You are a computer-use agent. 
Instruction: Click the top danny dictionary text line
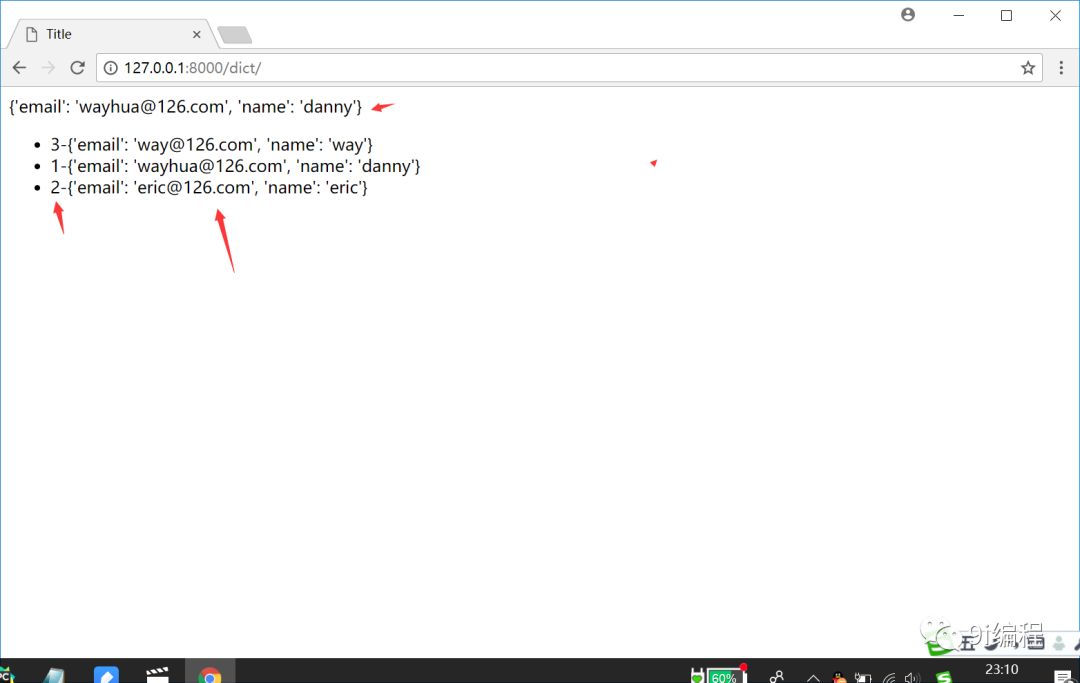pos(185,107)
